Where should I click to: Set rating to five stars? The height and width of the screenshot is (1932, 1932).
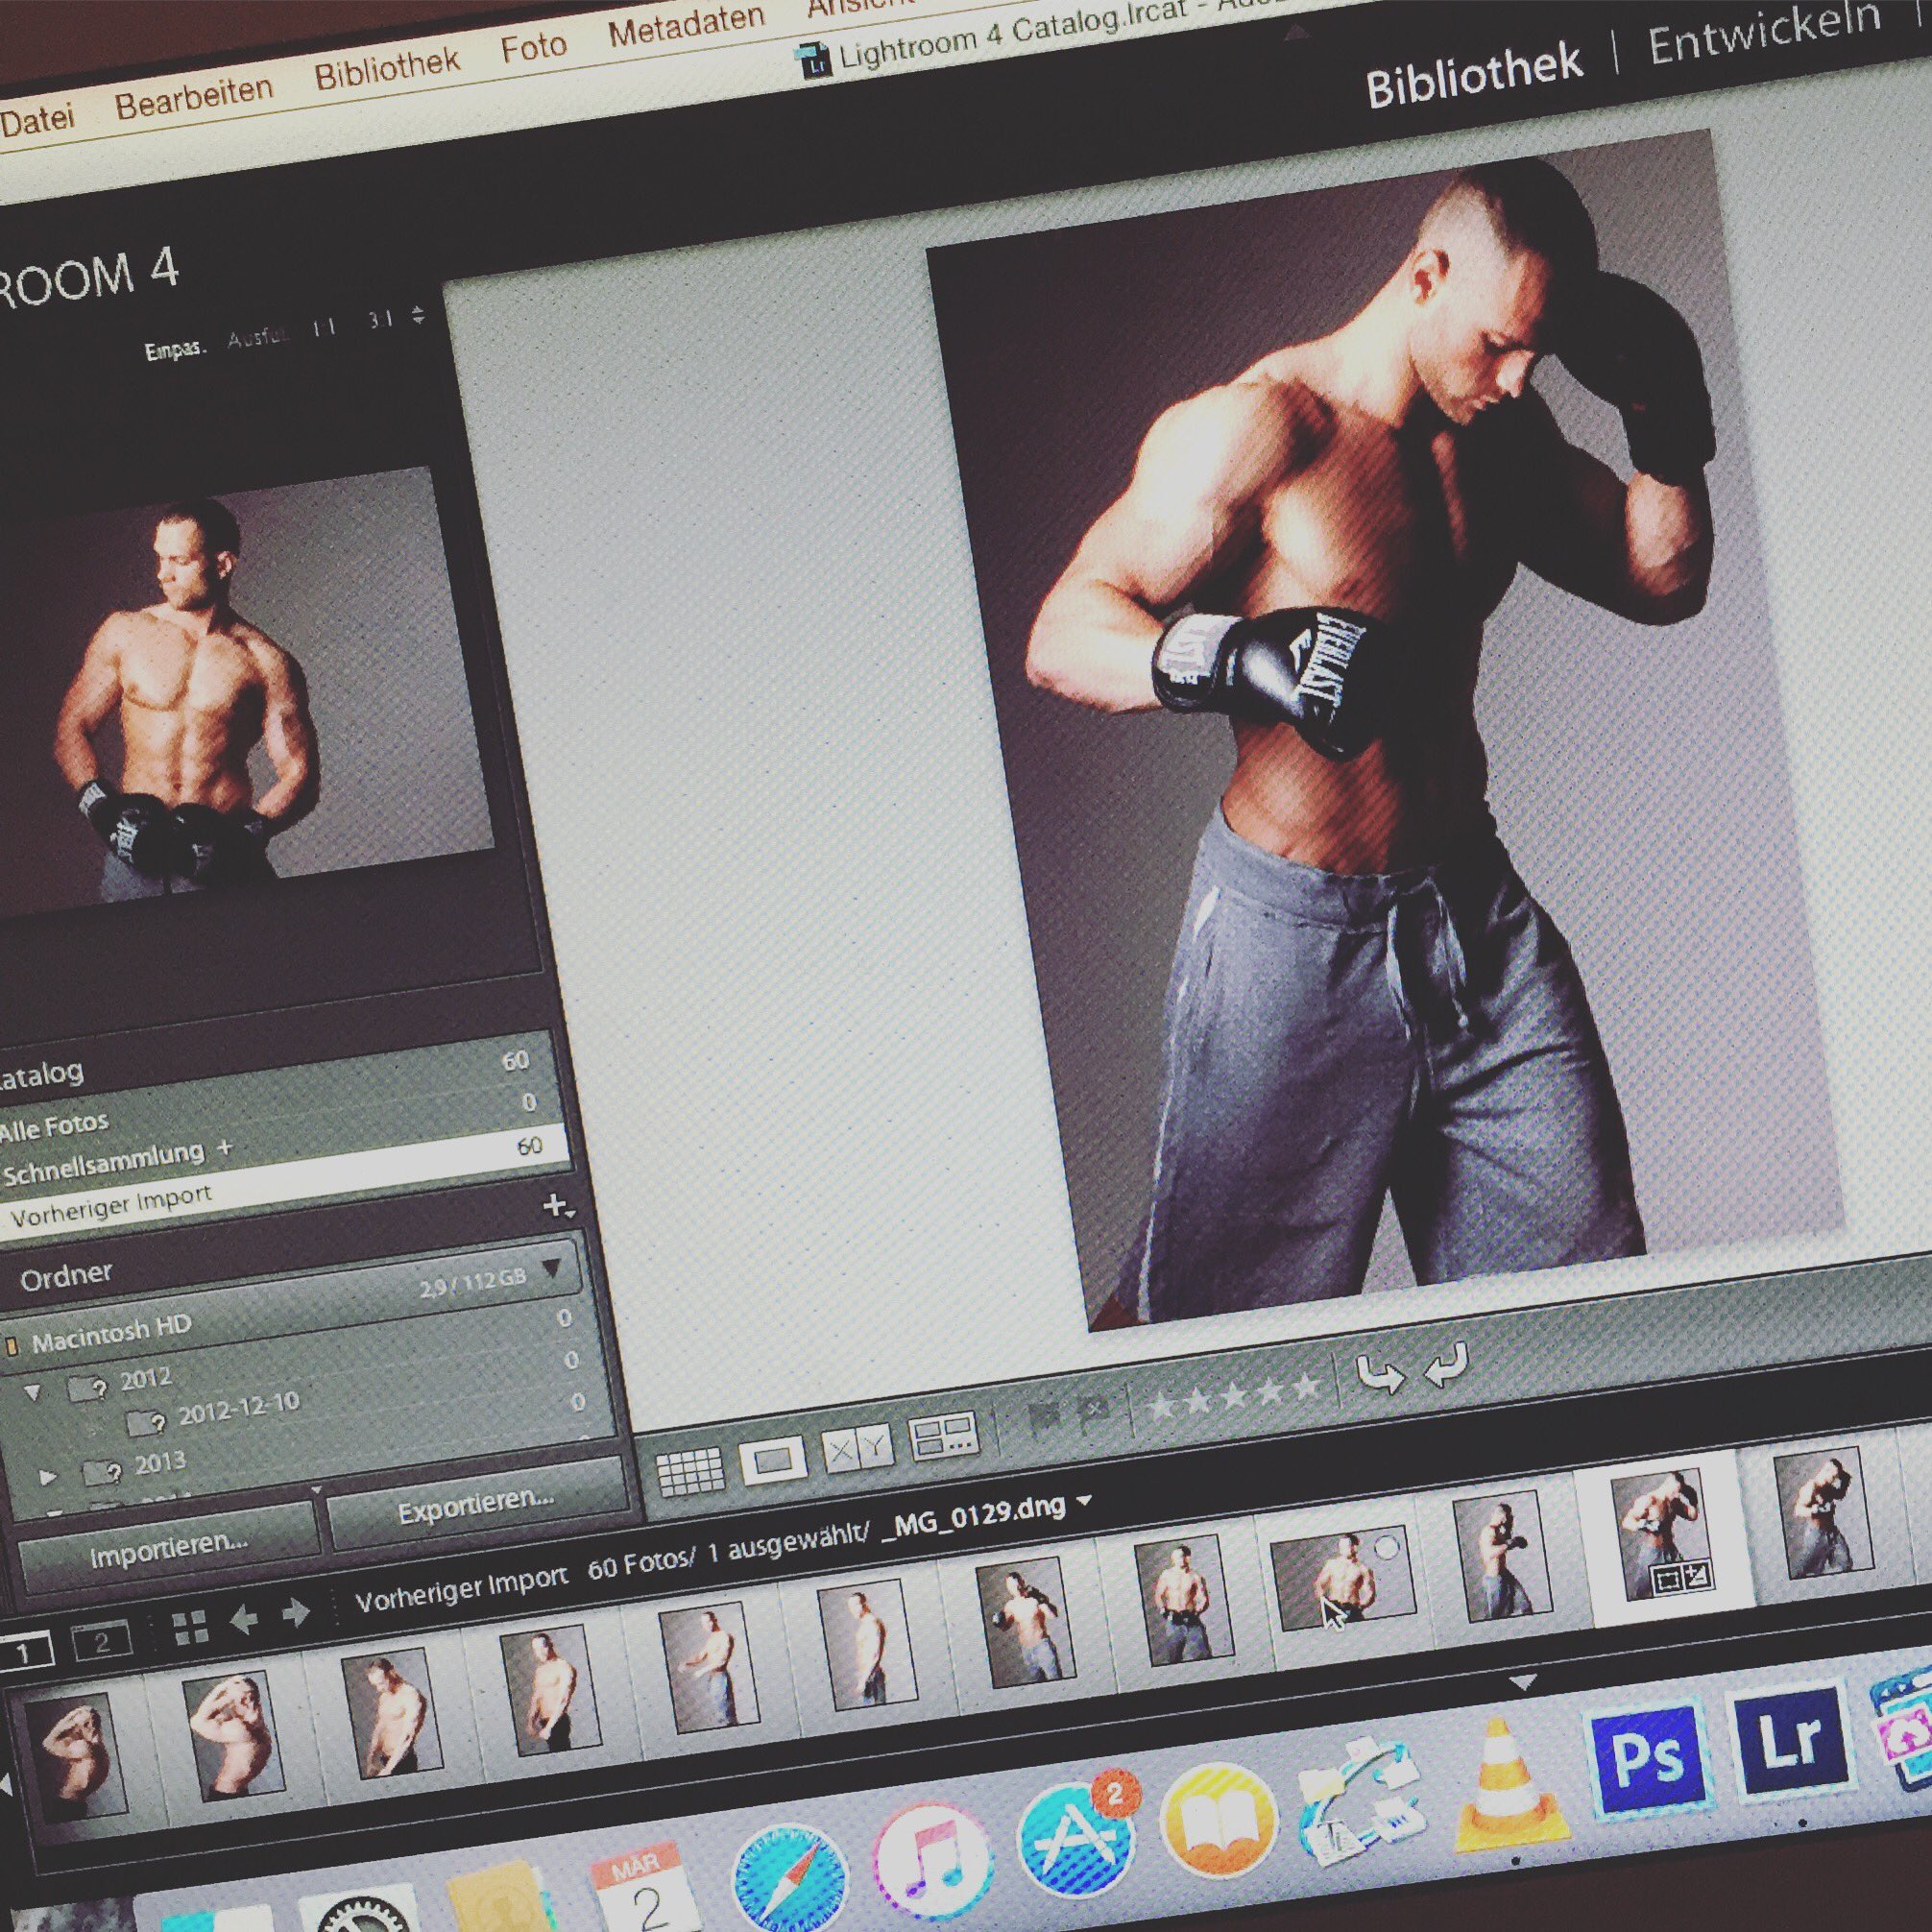pos(1305,1386)
